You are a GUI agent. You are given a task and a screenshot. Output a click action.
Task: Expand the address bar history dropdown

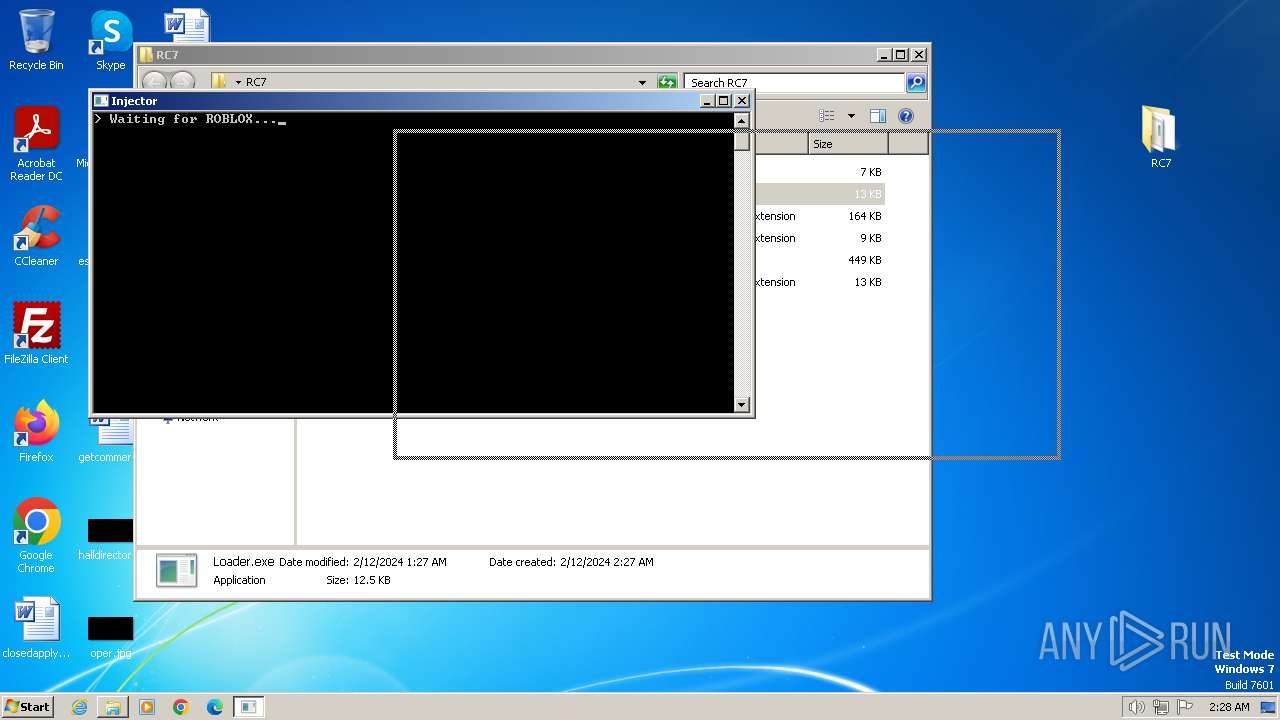[x=642, y=83]
